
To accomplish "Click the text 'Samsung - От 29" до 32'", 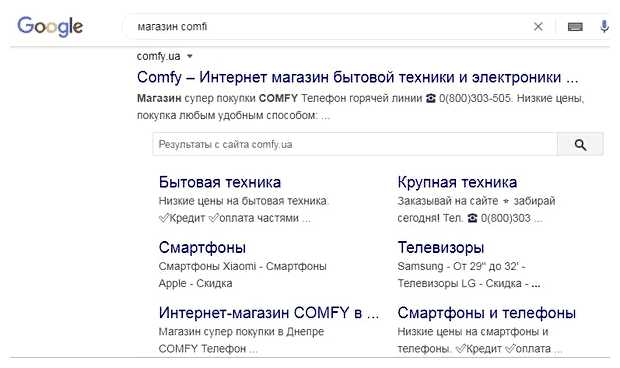I will coord(458,266).
